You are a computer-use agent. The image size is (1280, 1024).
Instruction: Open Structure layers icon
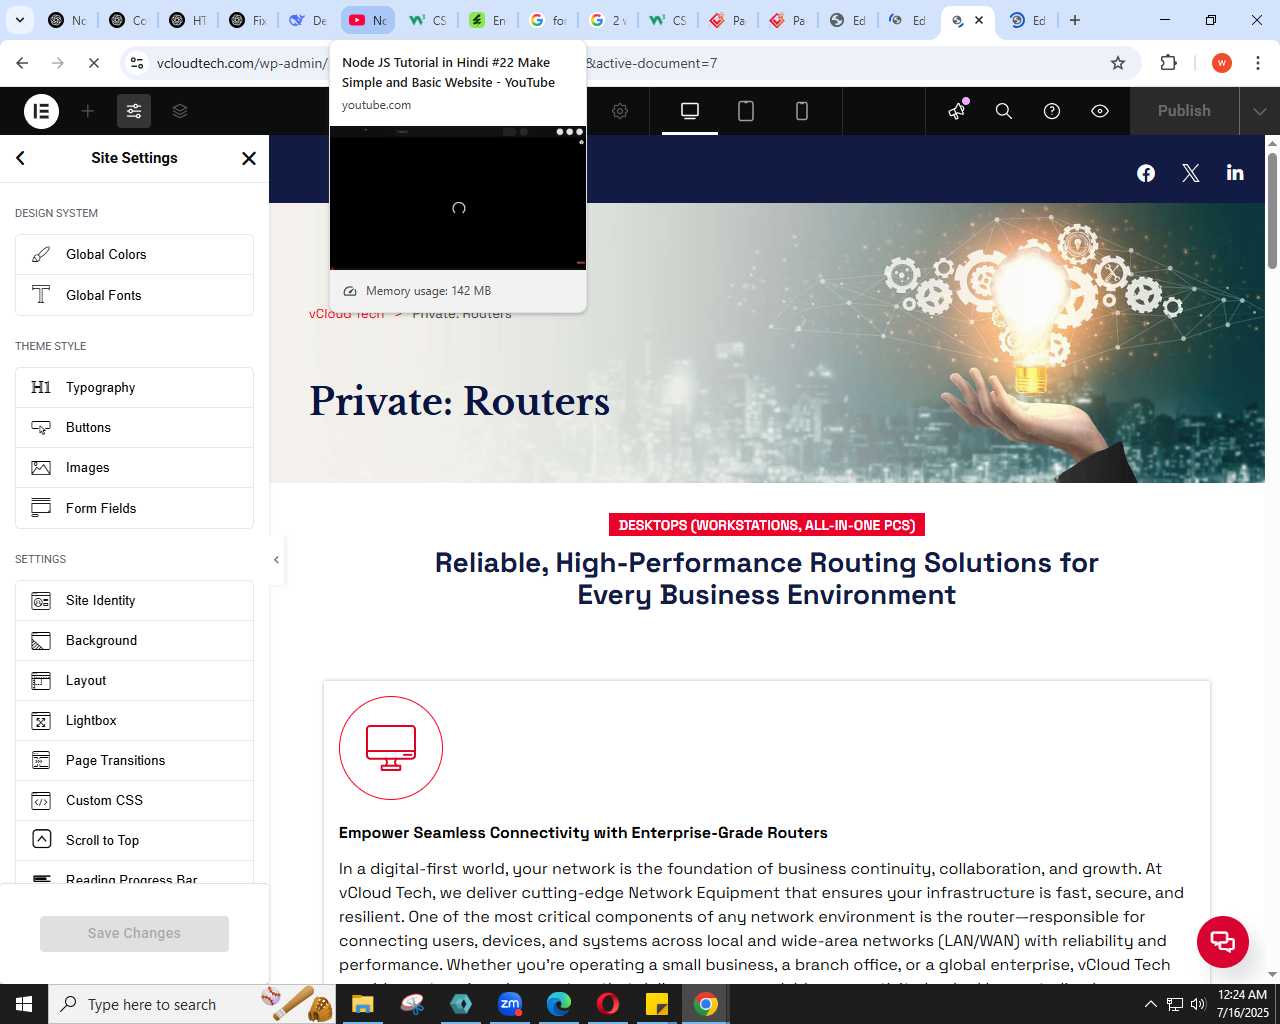tap(180, 111)
